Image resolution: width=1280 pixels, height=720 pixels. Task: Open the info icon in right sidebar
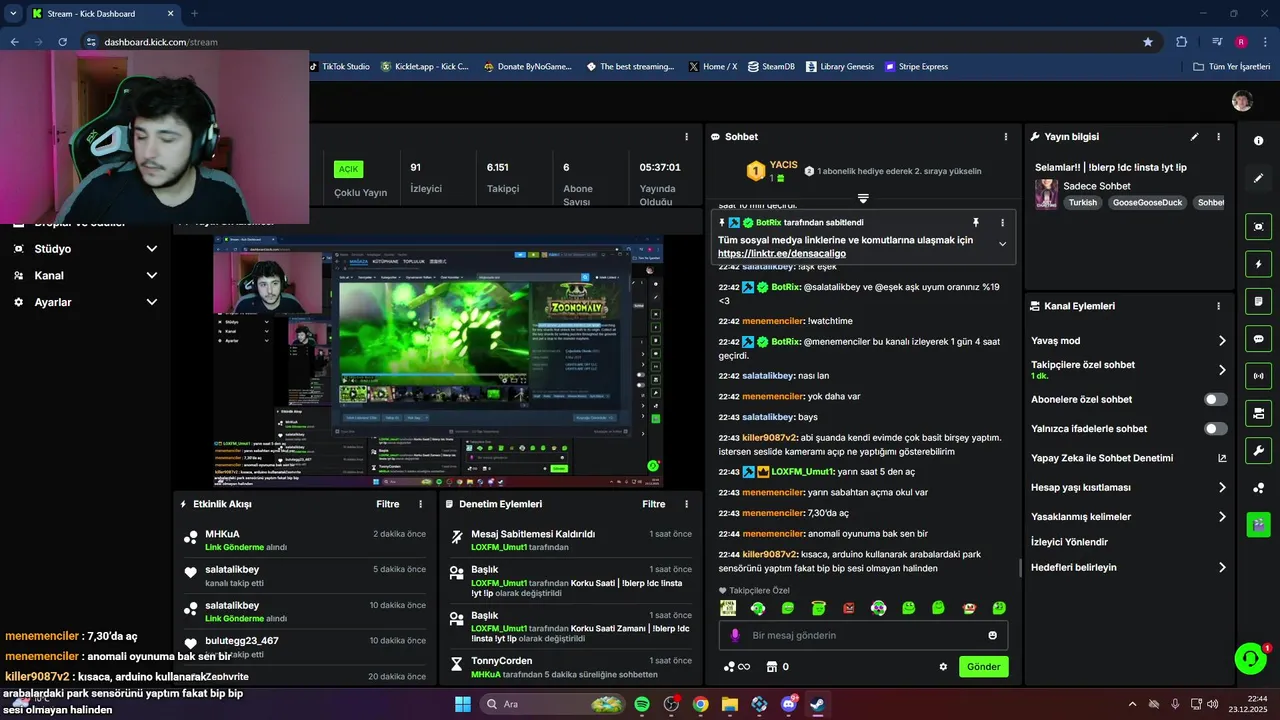coord(1259,141)
